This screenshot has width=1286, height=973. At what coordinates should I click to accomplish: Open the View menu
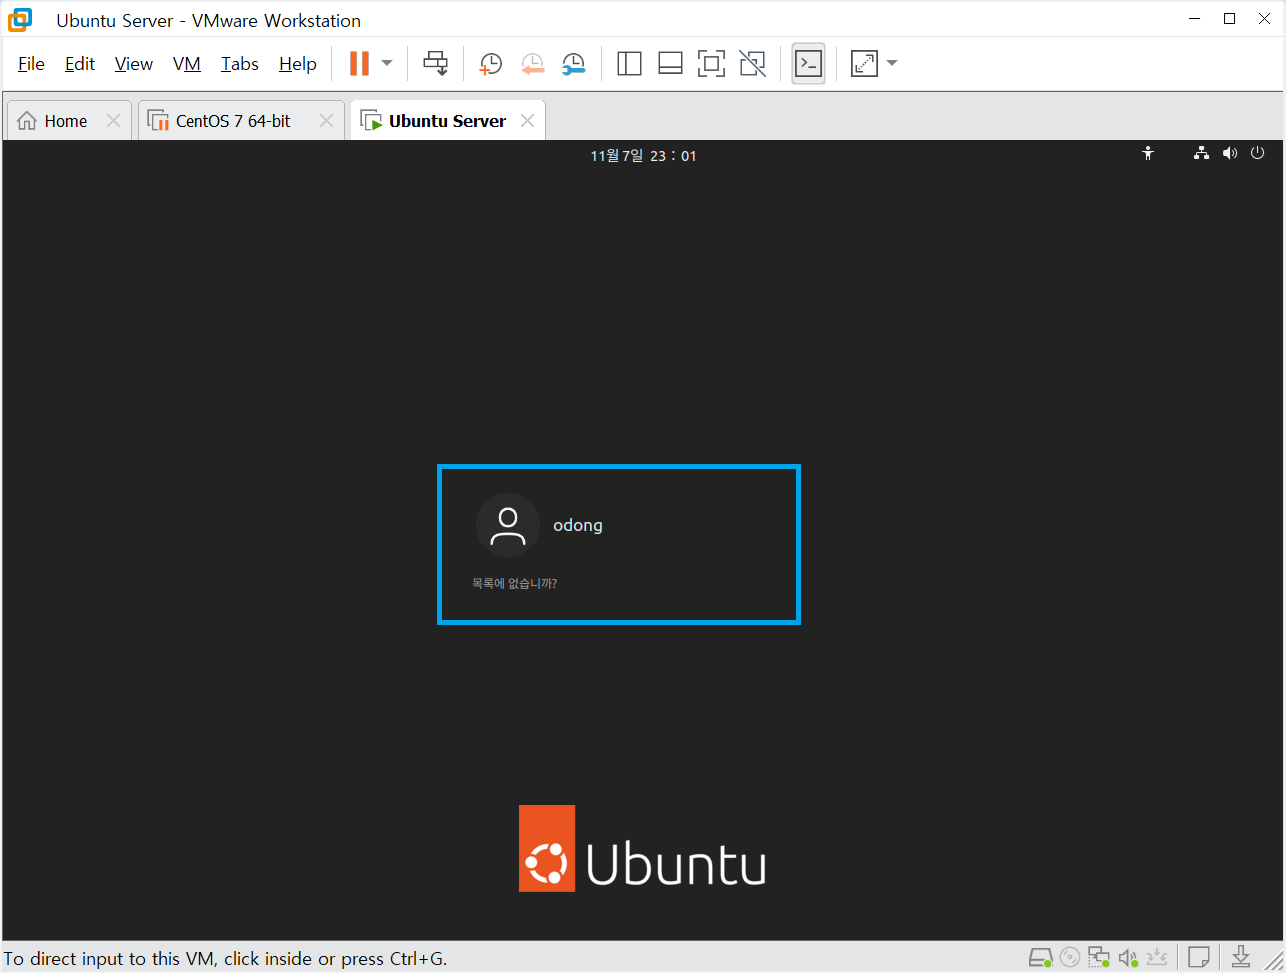coord(134,64)
